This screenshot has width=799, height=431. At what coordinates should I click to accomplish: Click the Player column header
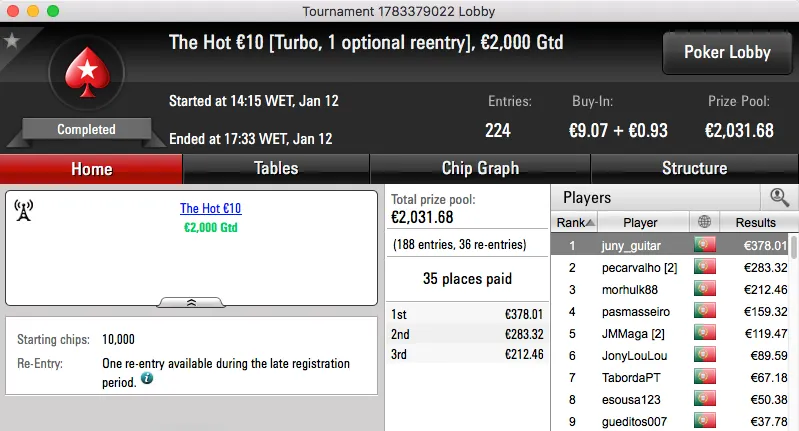pos(640,222)
